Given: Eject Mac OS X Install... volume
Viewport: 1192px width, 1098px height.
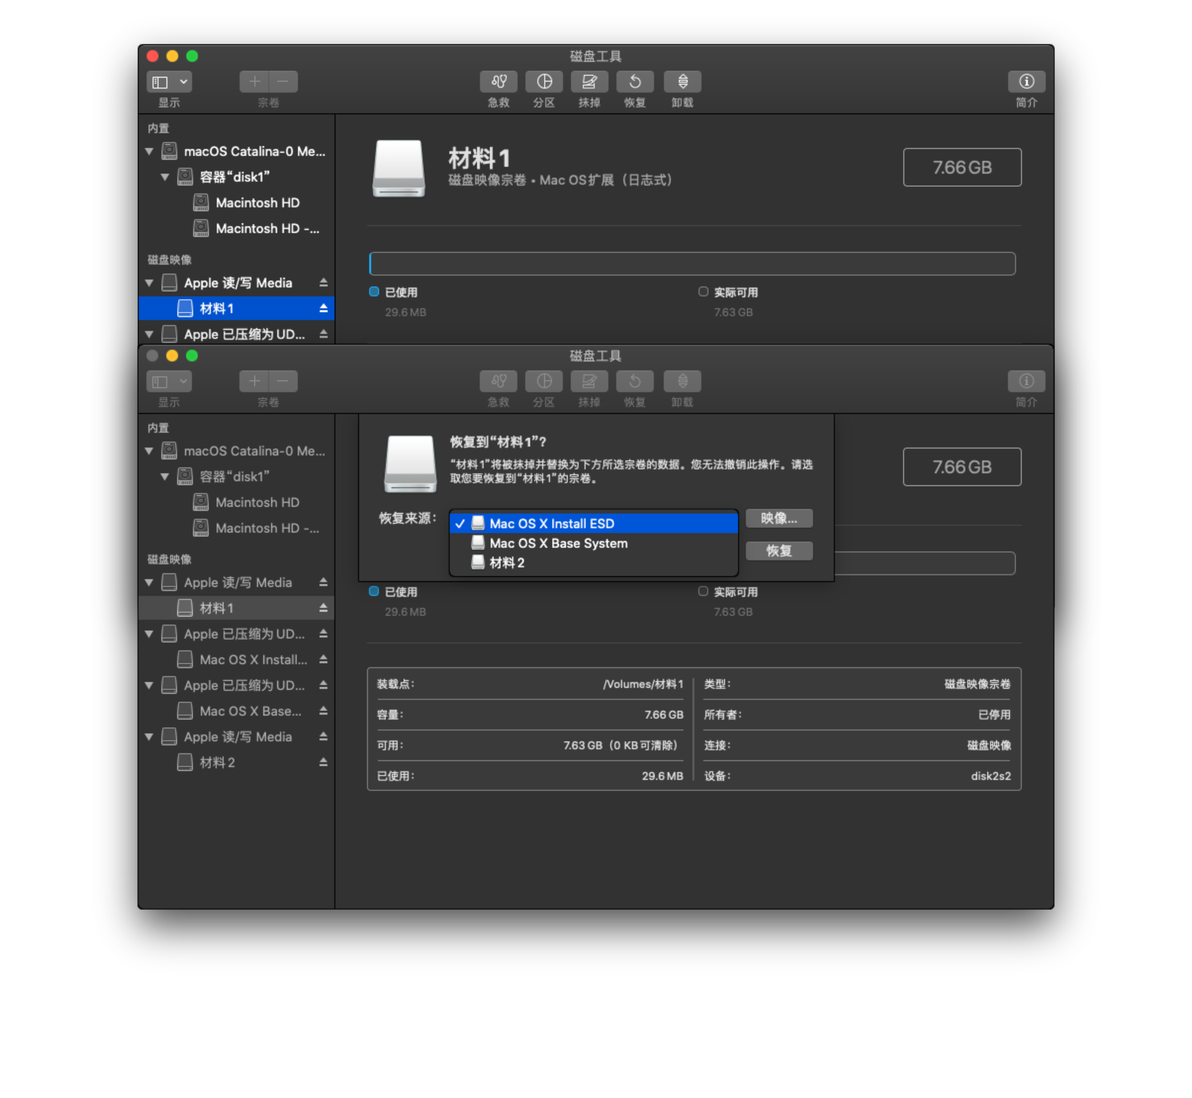Looking at the screenshot, I should click(x=323, y=660).
